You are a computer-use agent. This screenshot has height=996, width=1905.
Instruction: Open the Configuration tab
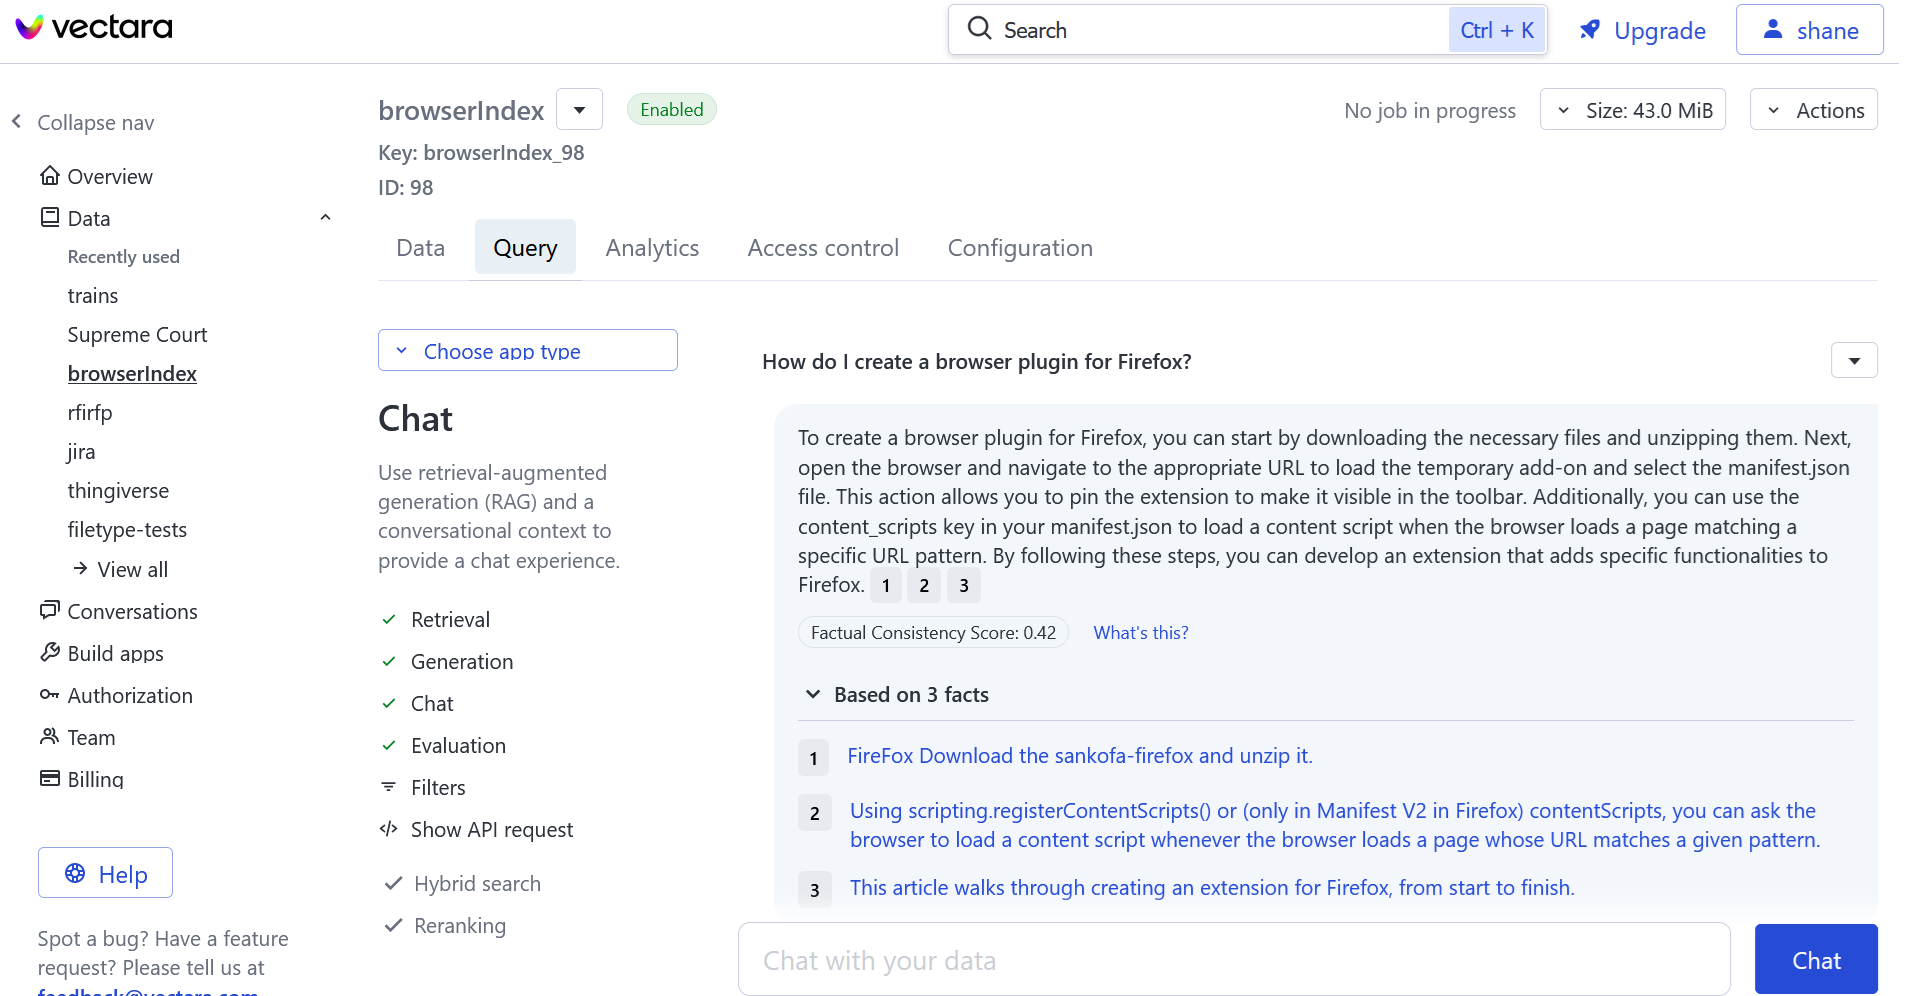tap(1019, 248)
